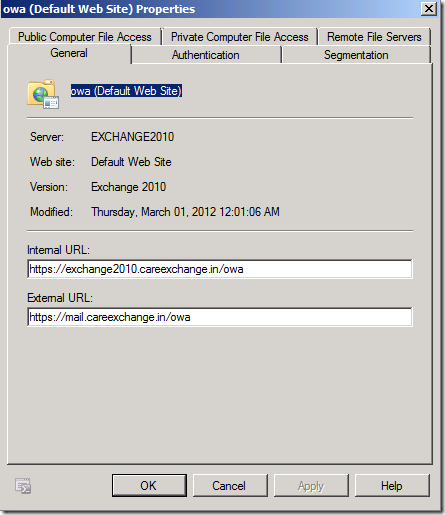This screenshot has width=445, height=515.
Task: Click the Apply button
Action: coord(311,485)
